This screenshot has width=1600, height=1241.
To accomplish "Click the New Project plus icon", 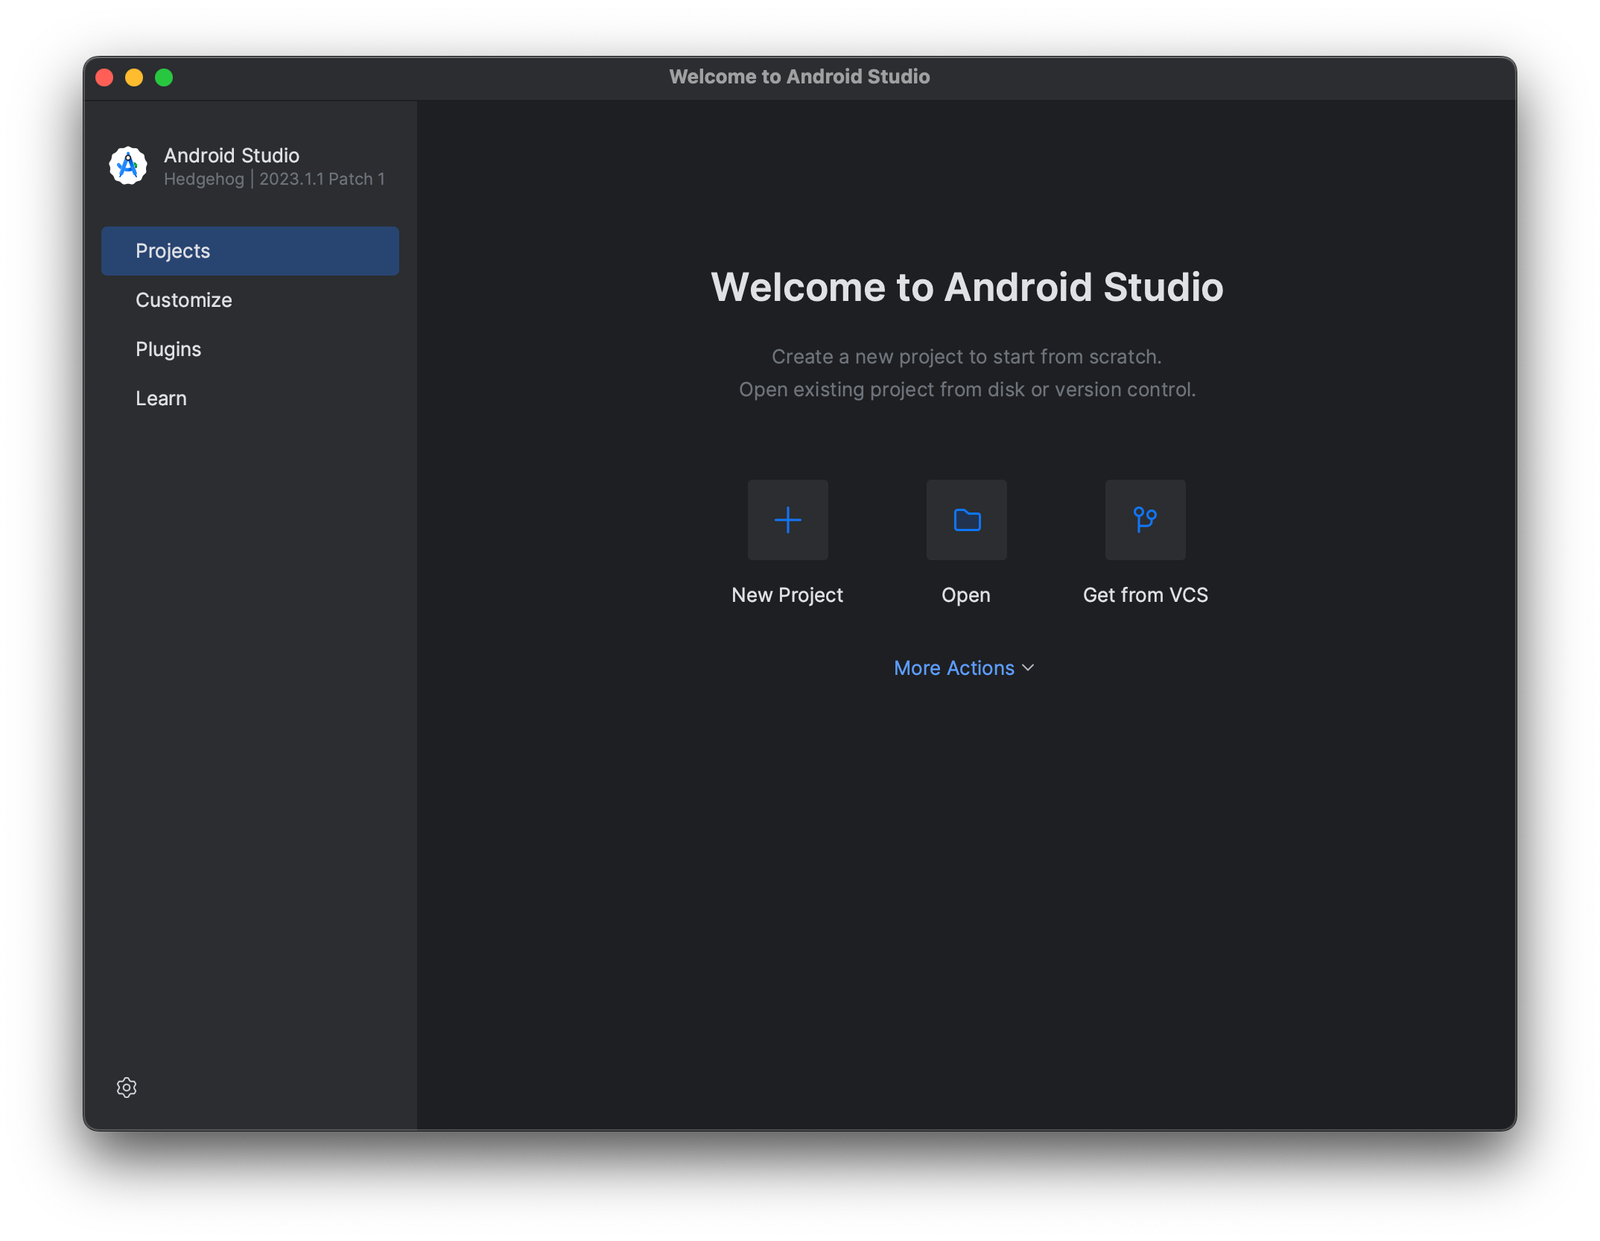I will [788, 520].
